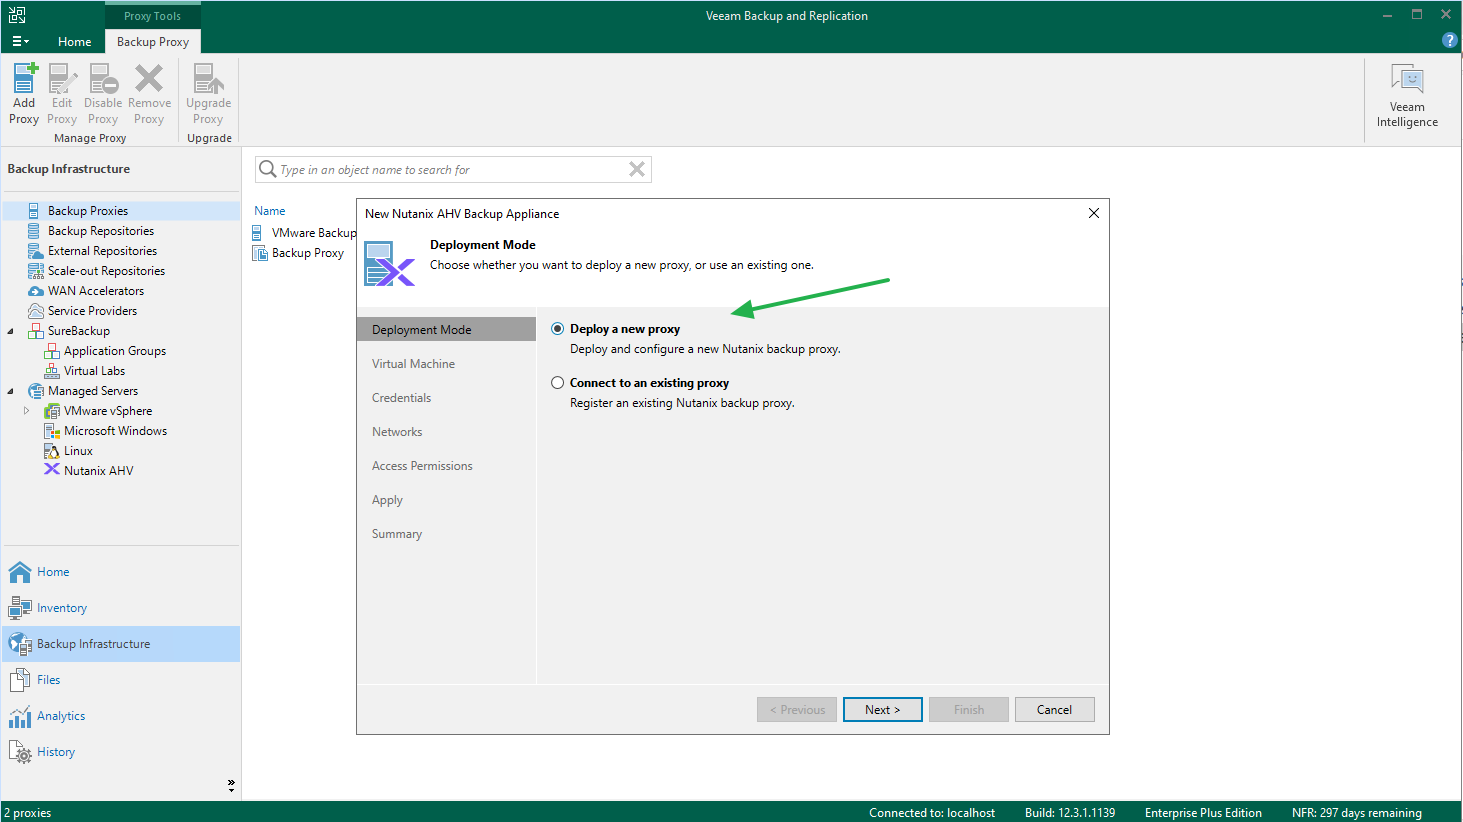Image resolution: width=1463 pixels, height=822 pixels.
Task: Collapse the Managed Servers branch
Action: point(11,391)
